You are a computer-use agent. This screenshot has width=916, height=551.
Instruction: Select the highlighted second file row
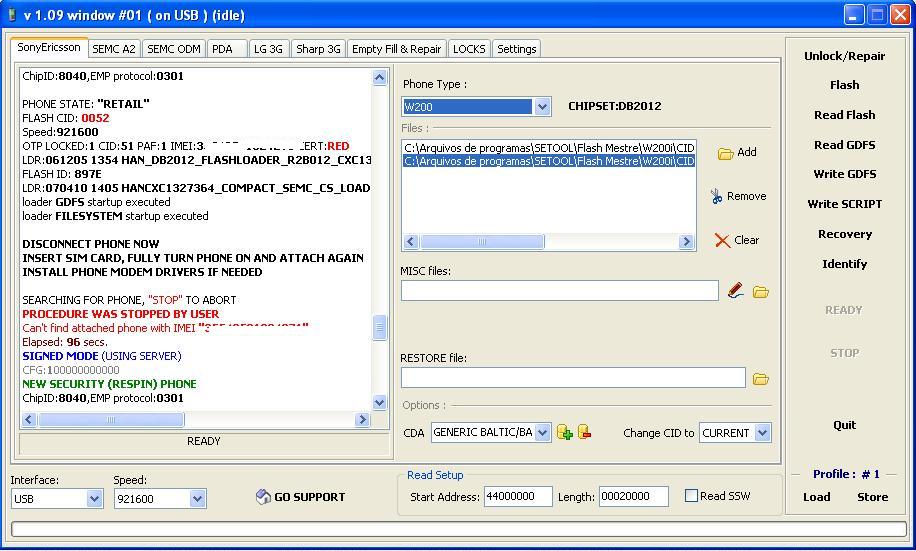coord(549,161)
